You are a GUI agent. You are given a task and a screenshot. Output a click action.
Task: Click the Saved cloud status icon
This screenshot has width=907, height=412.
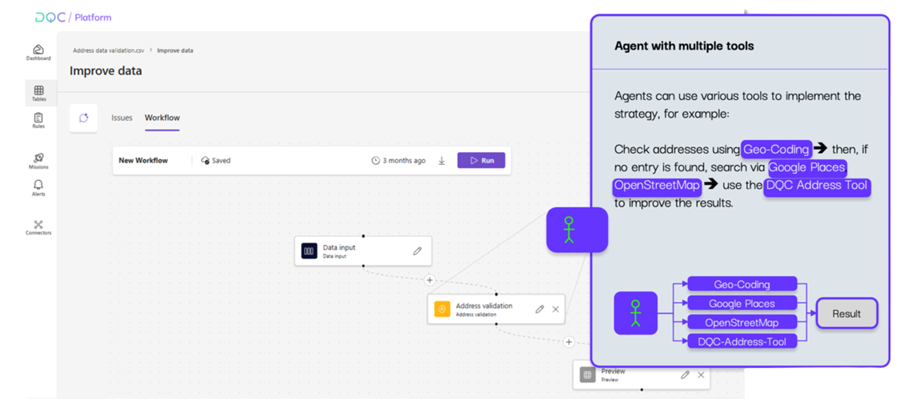pyautogui.click(x=205, y=161)
